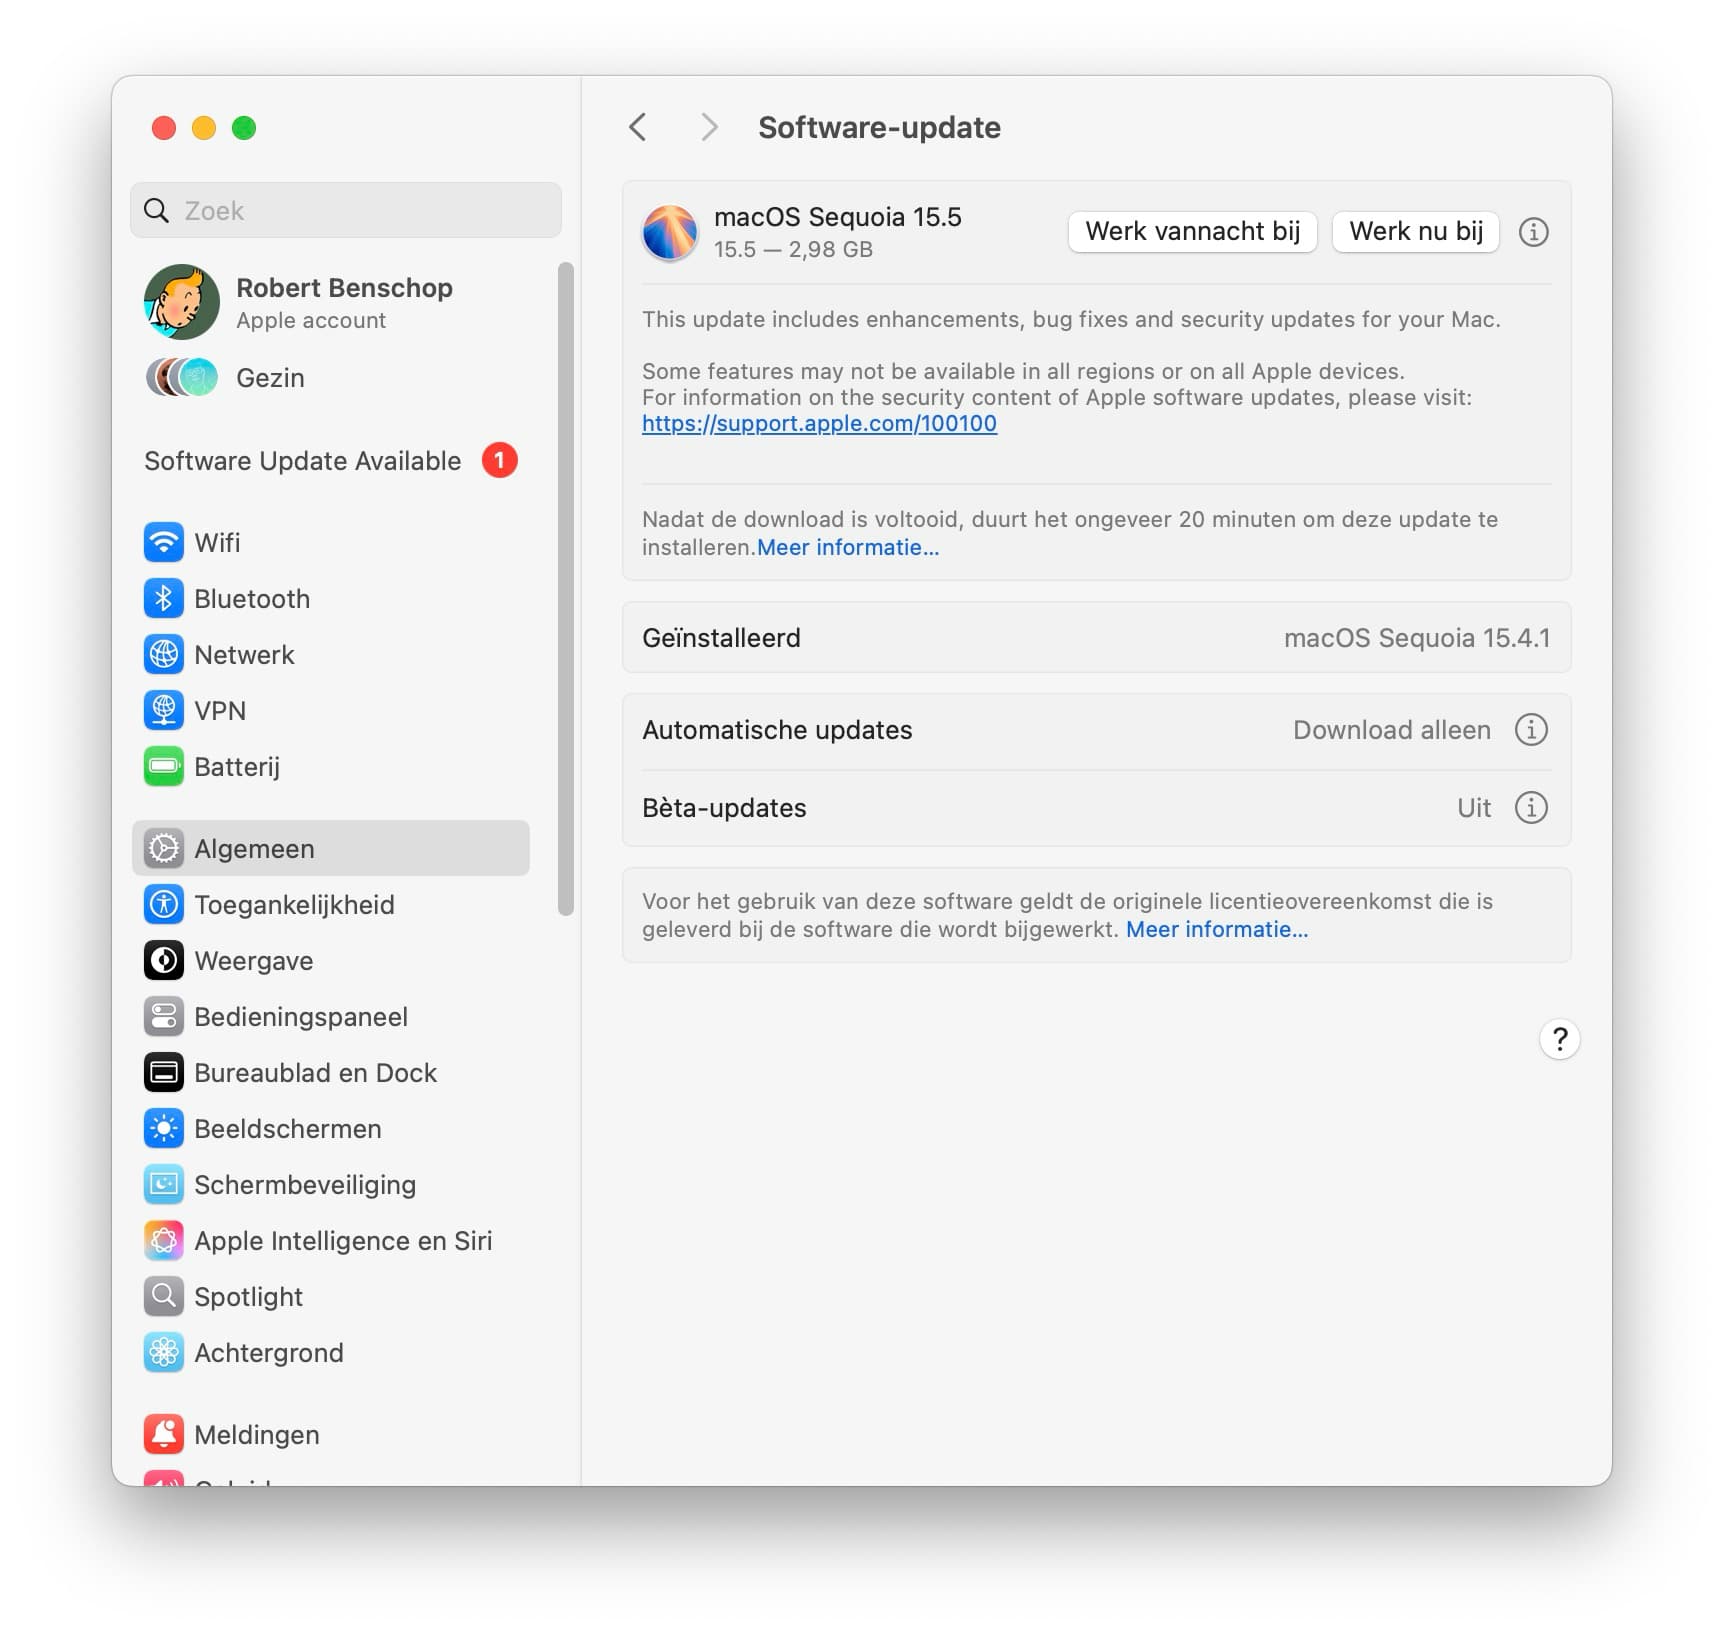Open Bedieningspaneel control center icon
Viewport: 1724px width, 1634px height.
pos(164,1017)
